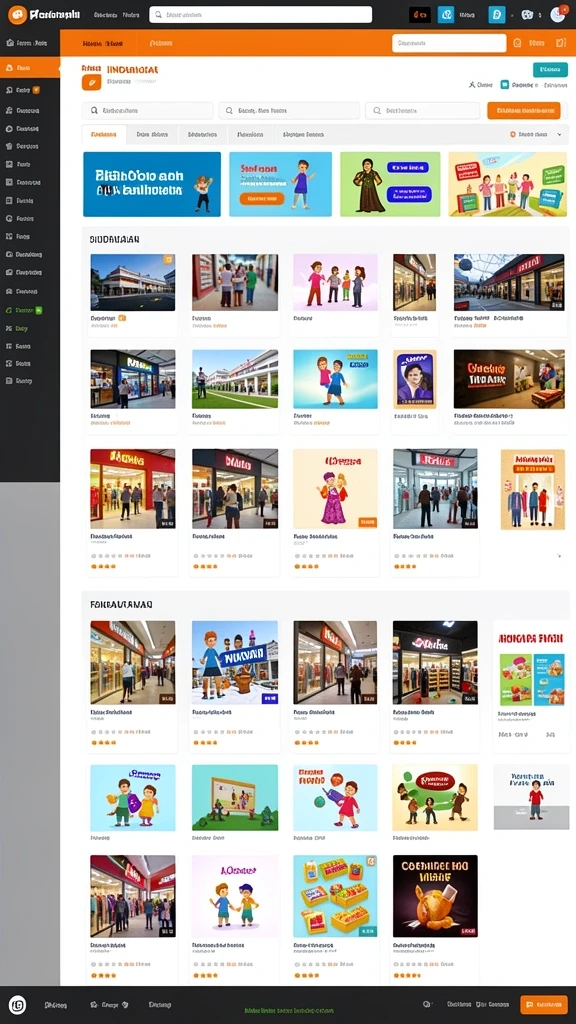The width and height of the screenshot is (576, 1024).
Task: Click the orange rounded icon under the page title
Action: point(91,82)
